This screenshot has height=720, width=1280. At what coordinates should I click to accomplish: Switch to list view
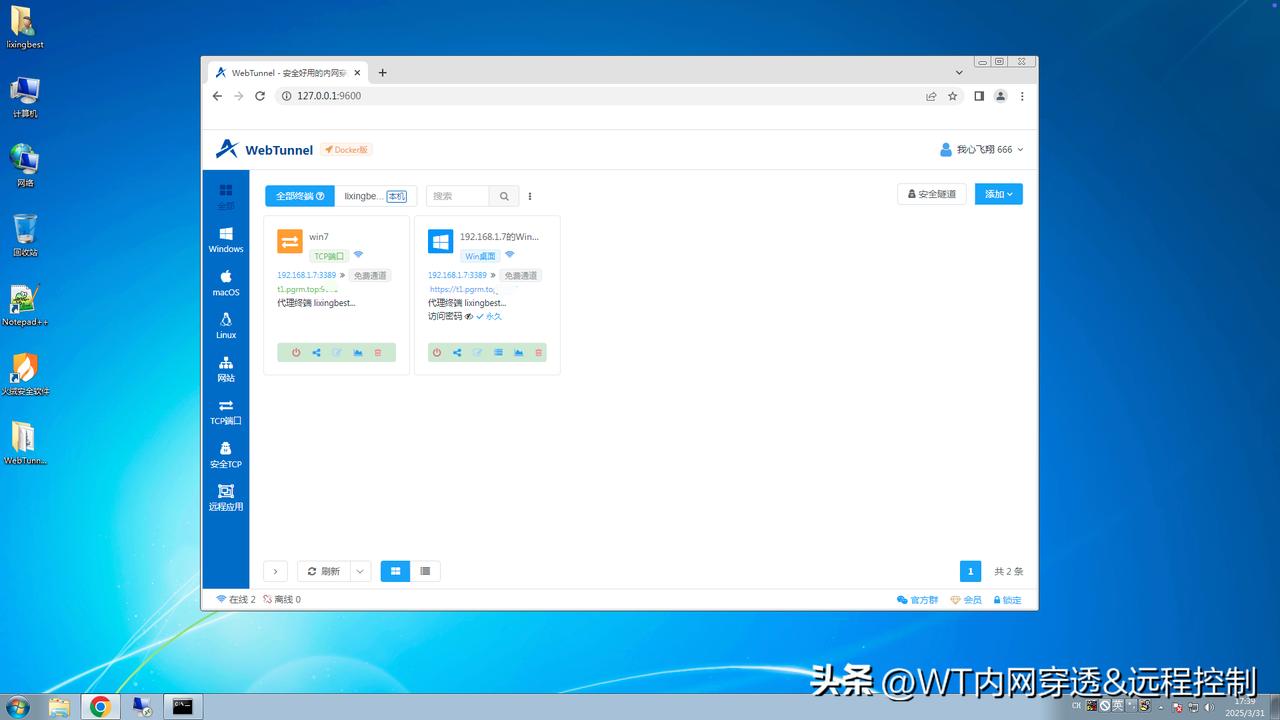click(425, 571)
